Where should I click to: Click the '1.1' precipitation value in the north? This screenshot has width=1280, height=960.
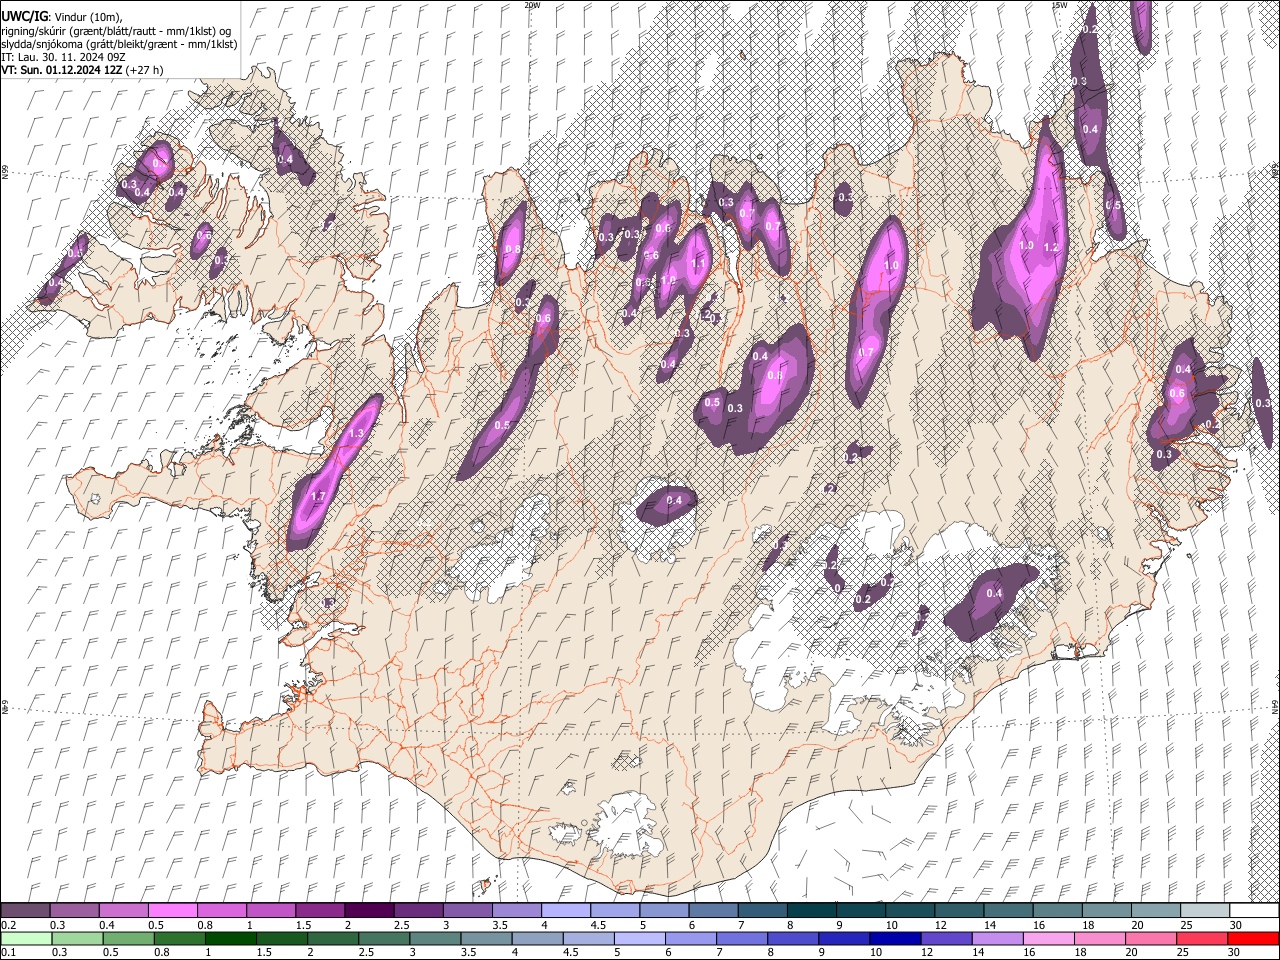pyautogui.click(x=699, y=264)
